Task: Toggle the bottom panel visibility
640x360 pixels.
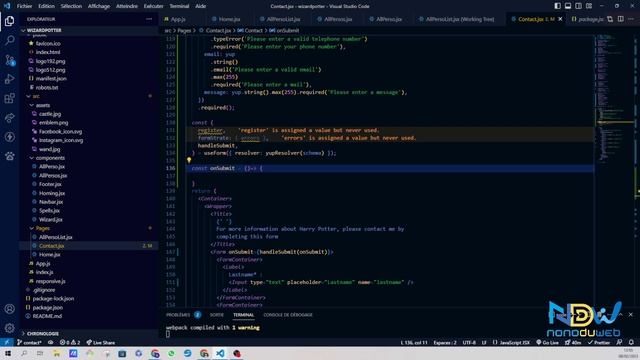Action: tap(568, 6)
